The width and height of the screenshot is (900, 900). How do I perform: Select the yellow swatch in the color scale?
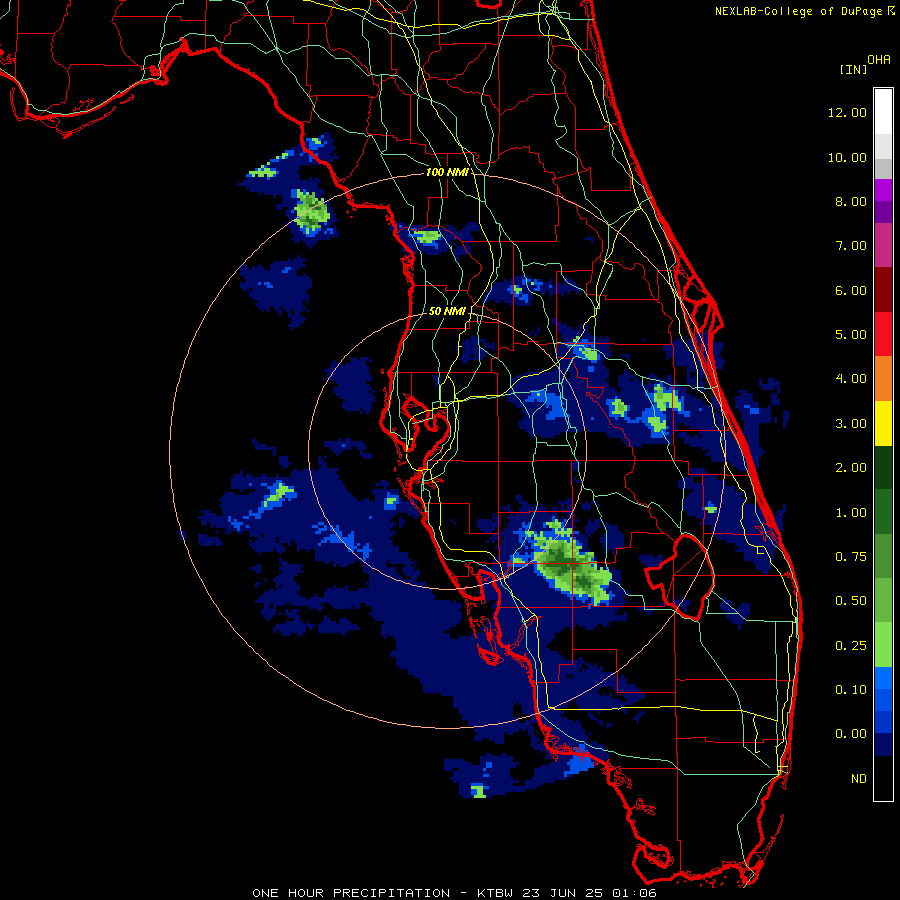(883, 423)
